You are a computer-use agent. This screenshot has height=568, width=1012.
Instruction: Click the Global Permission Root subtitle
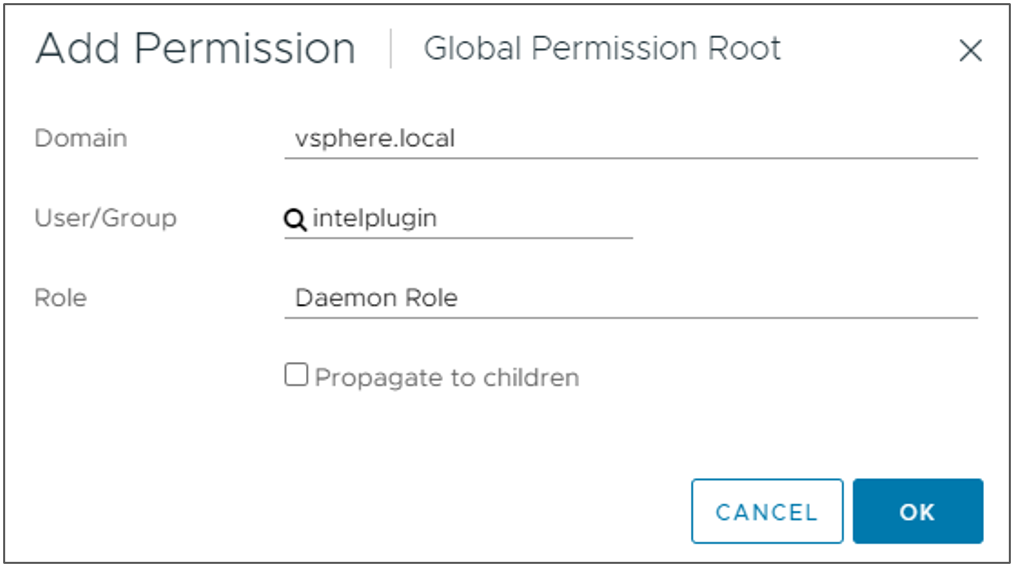[602, 49]
